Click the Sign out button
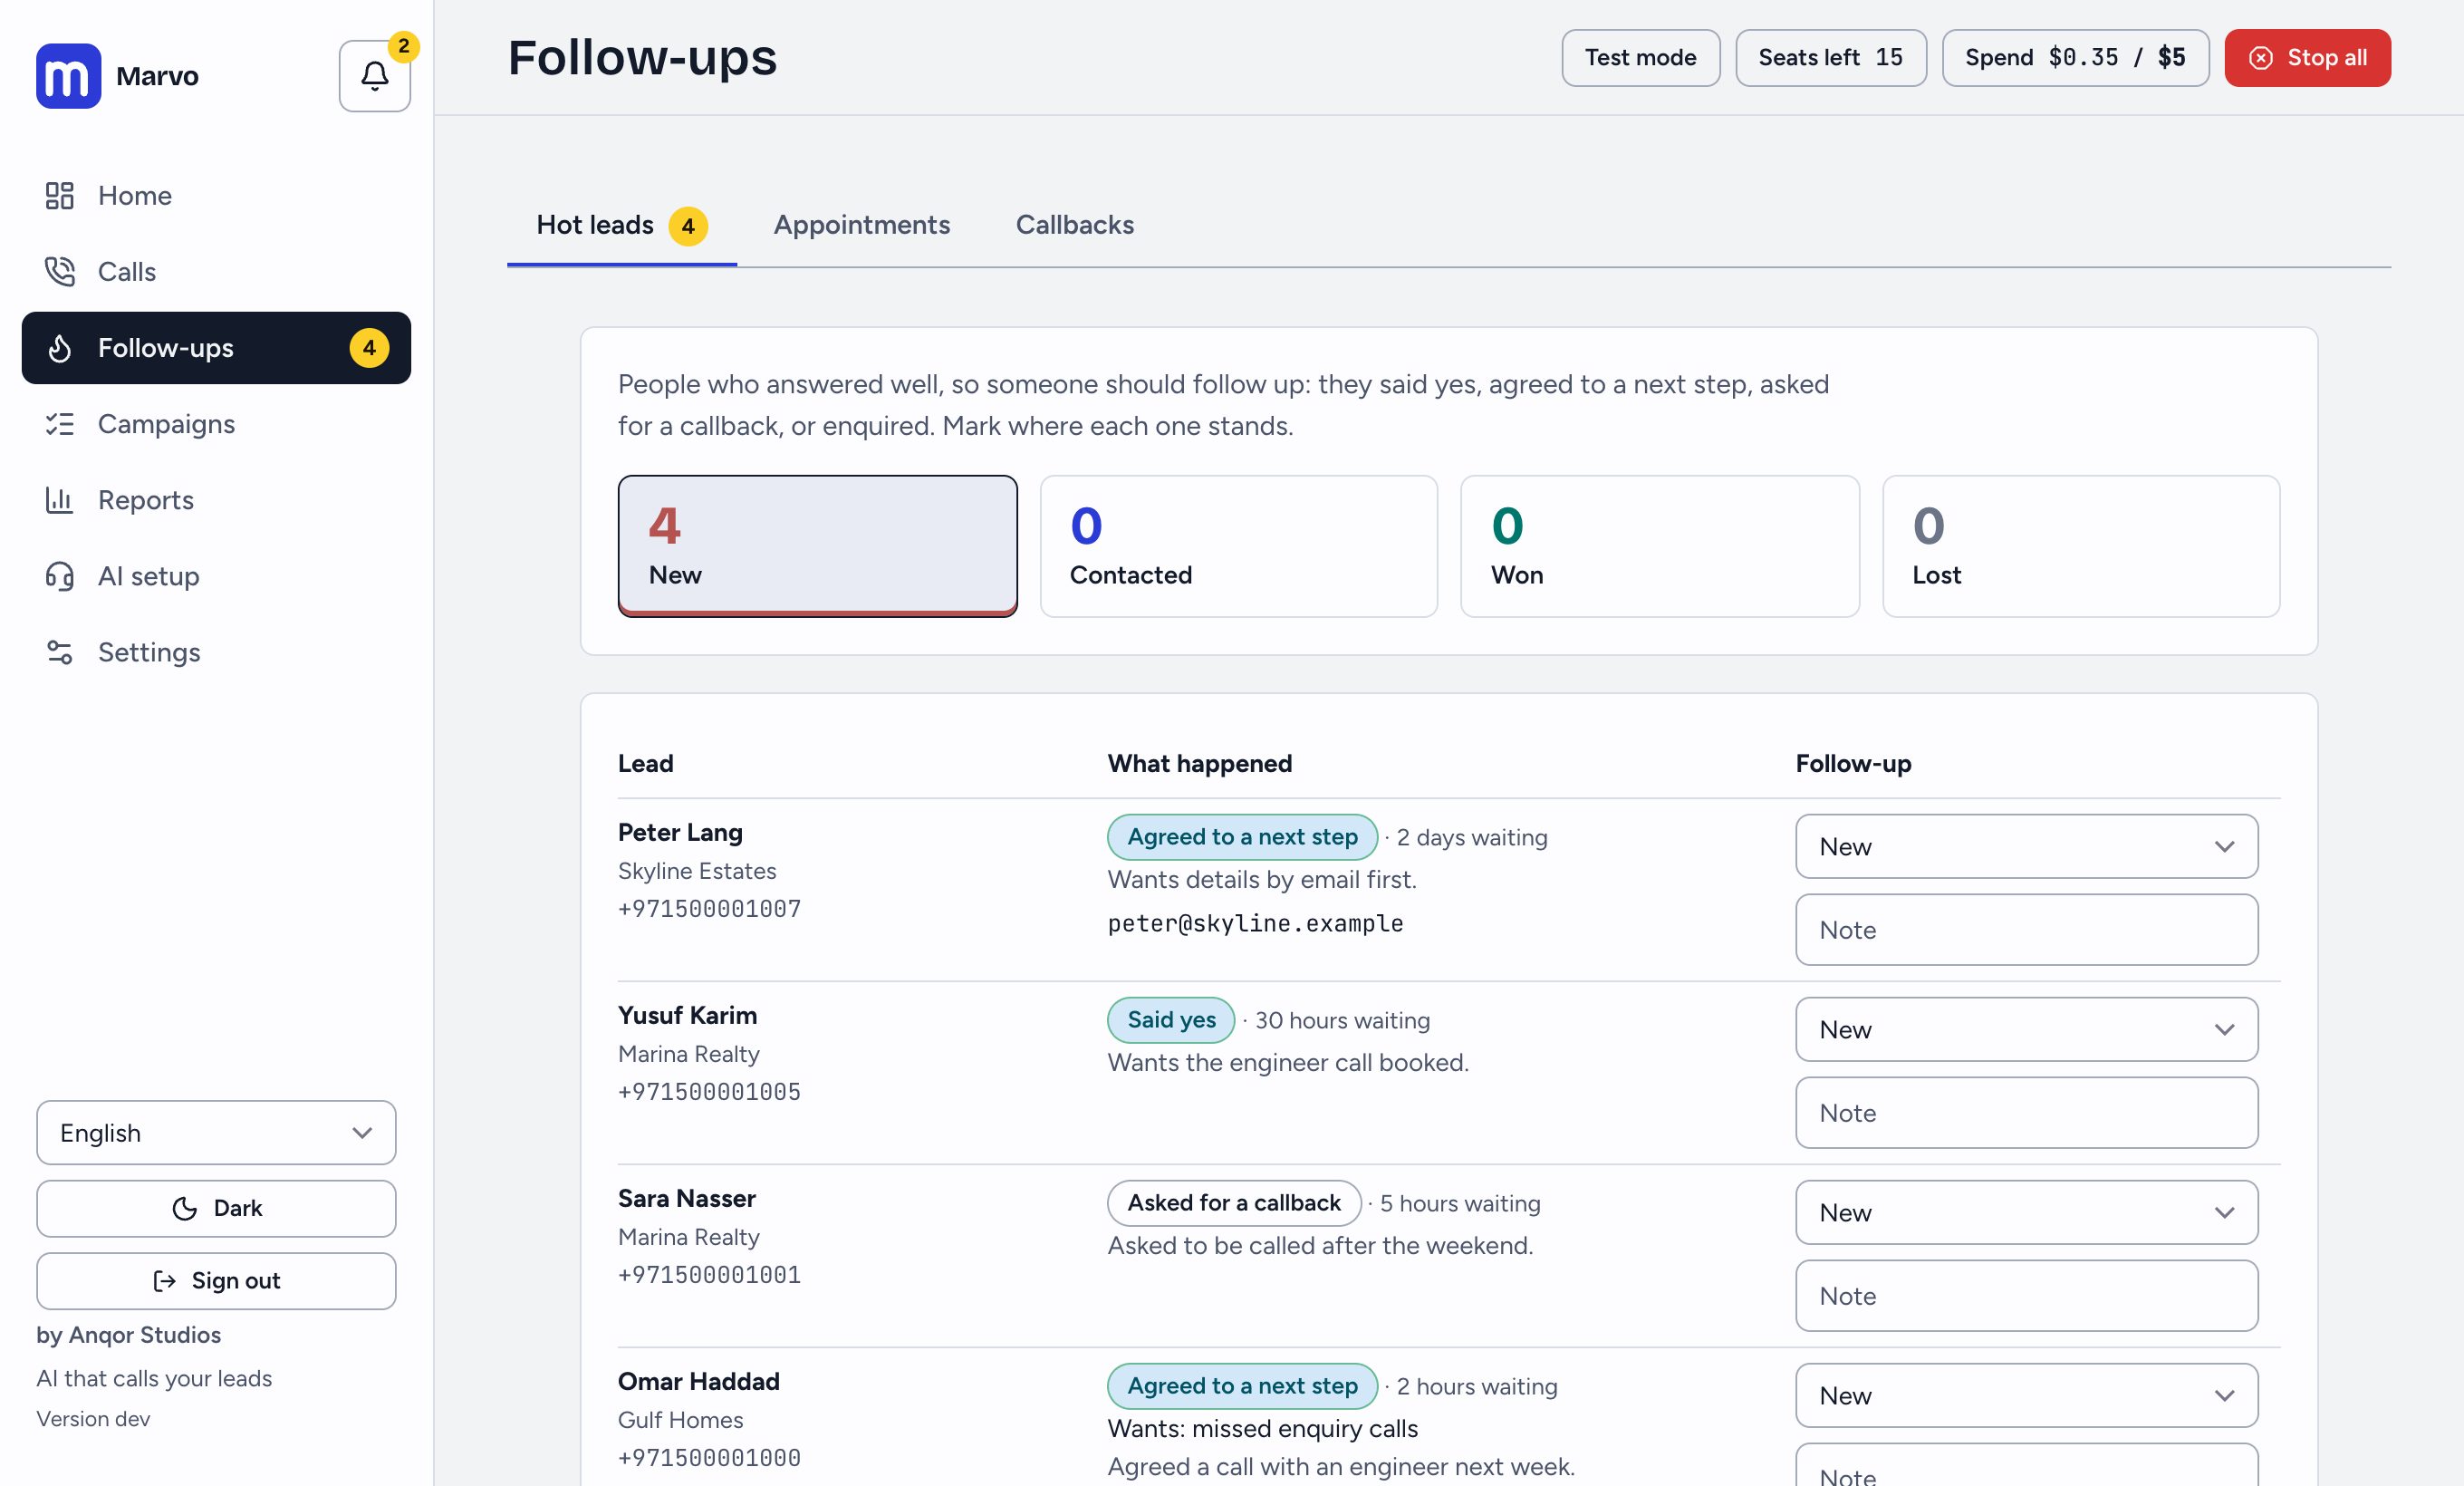 [216, 1281]
